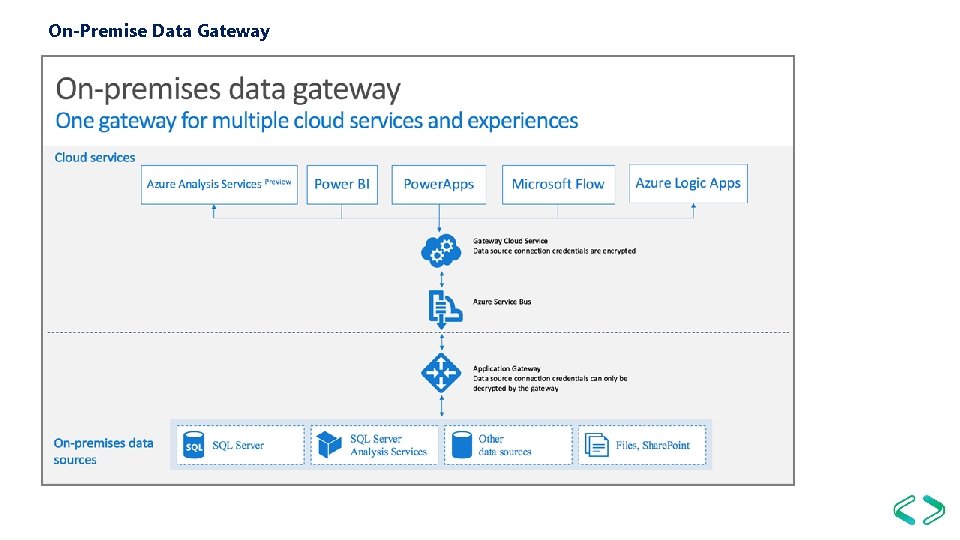Screen dimensions: 960x540
Task: Select the Power BI box
Action: (x=342, y=184)
